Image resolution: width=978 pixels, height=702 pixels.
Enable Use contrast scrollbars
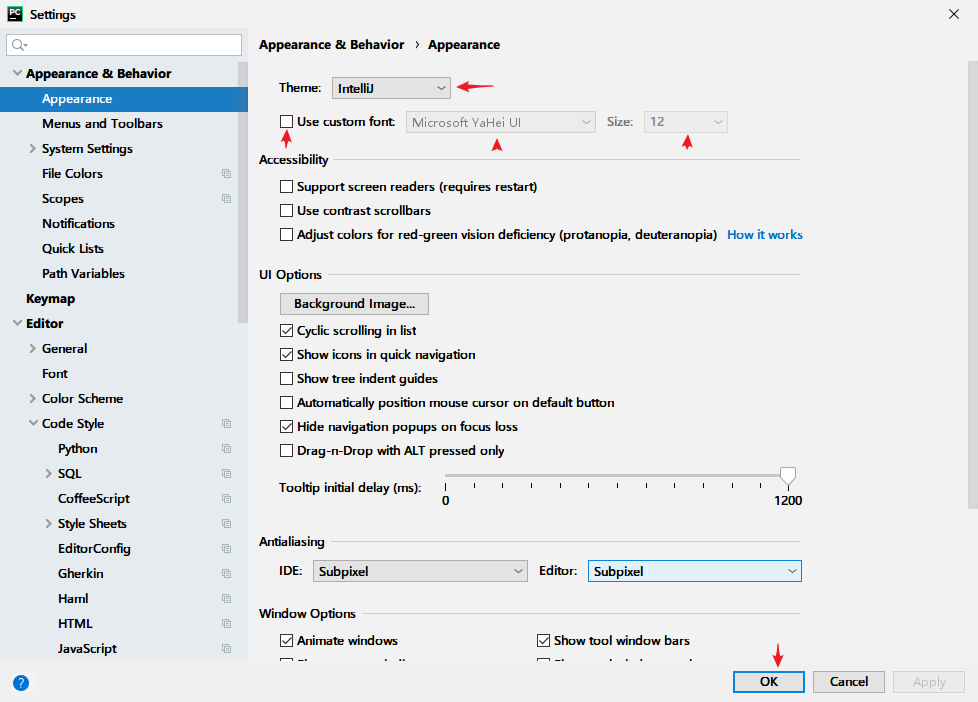(x=286, y=210)
